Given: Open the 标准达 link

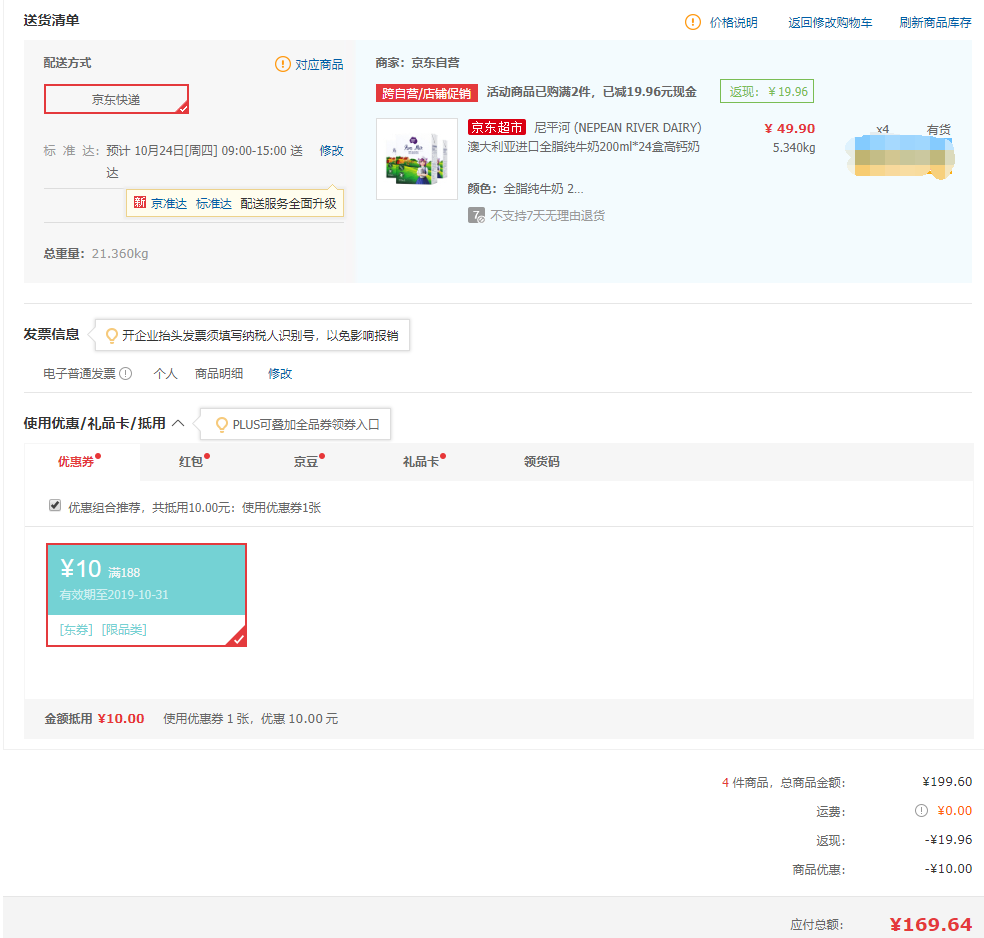Looking at the screenshot, I should 213,204.
